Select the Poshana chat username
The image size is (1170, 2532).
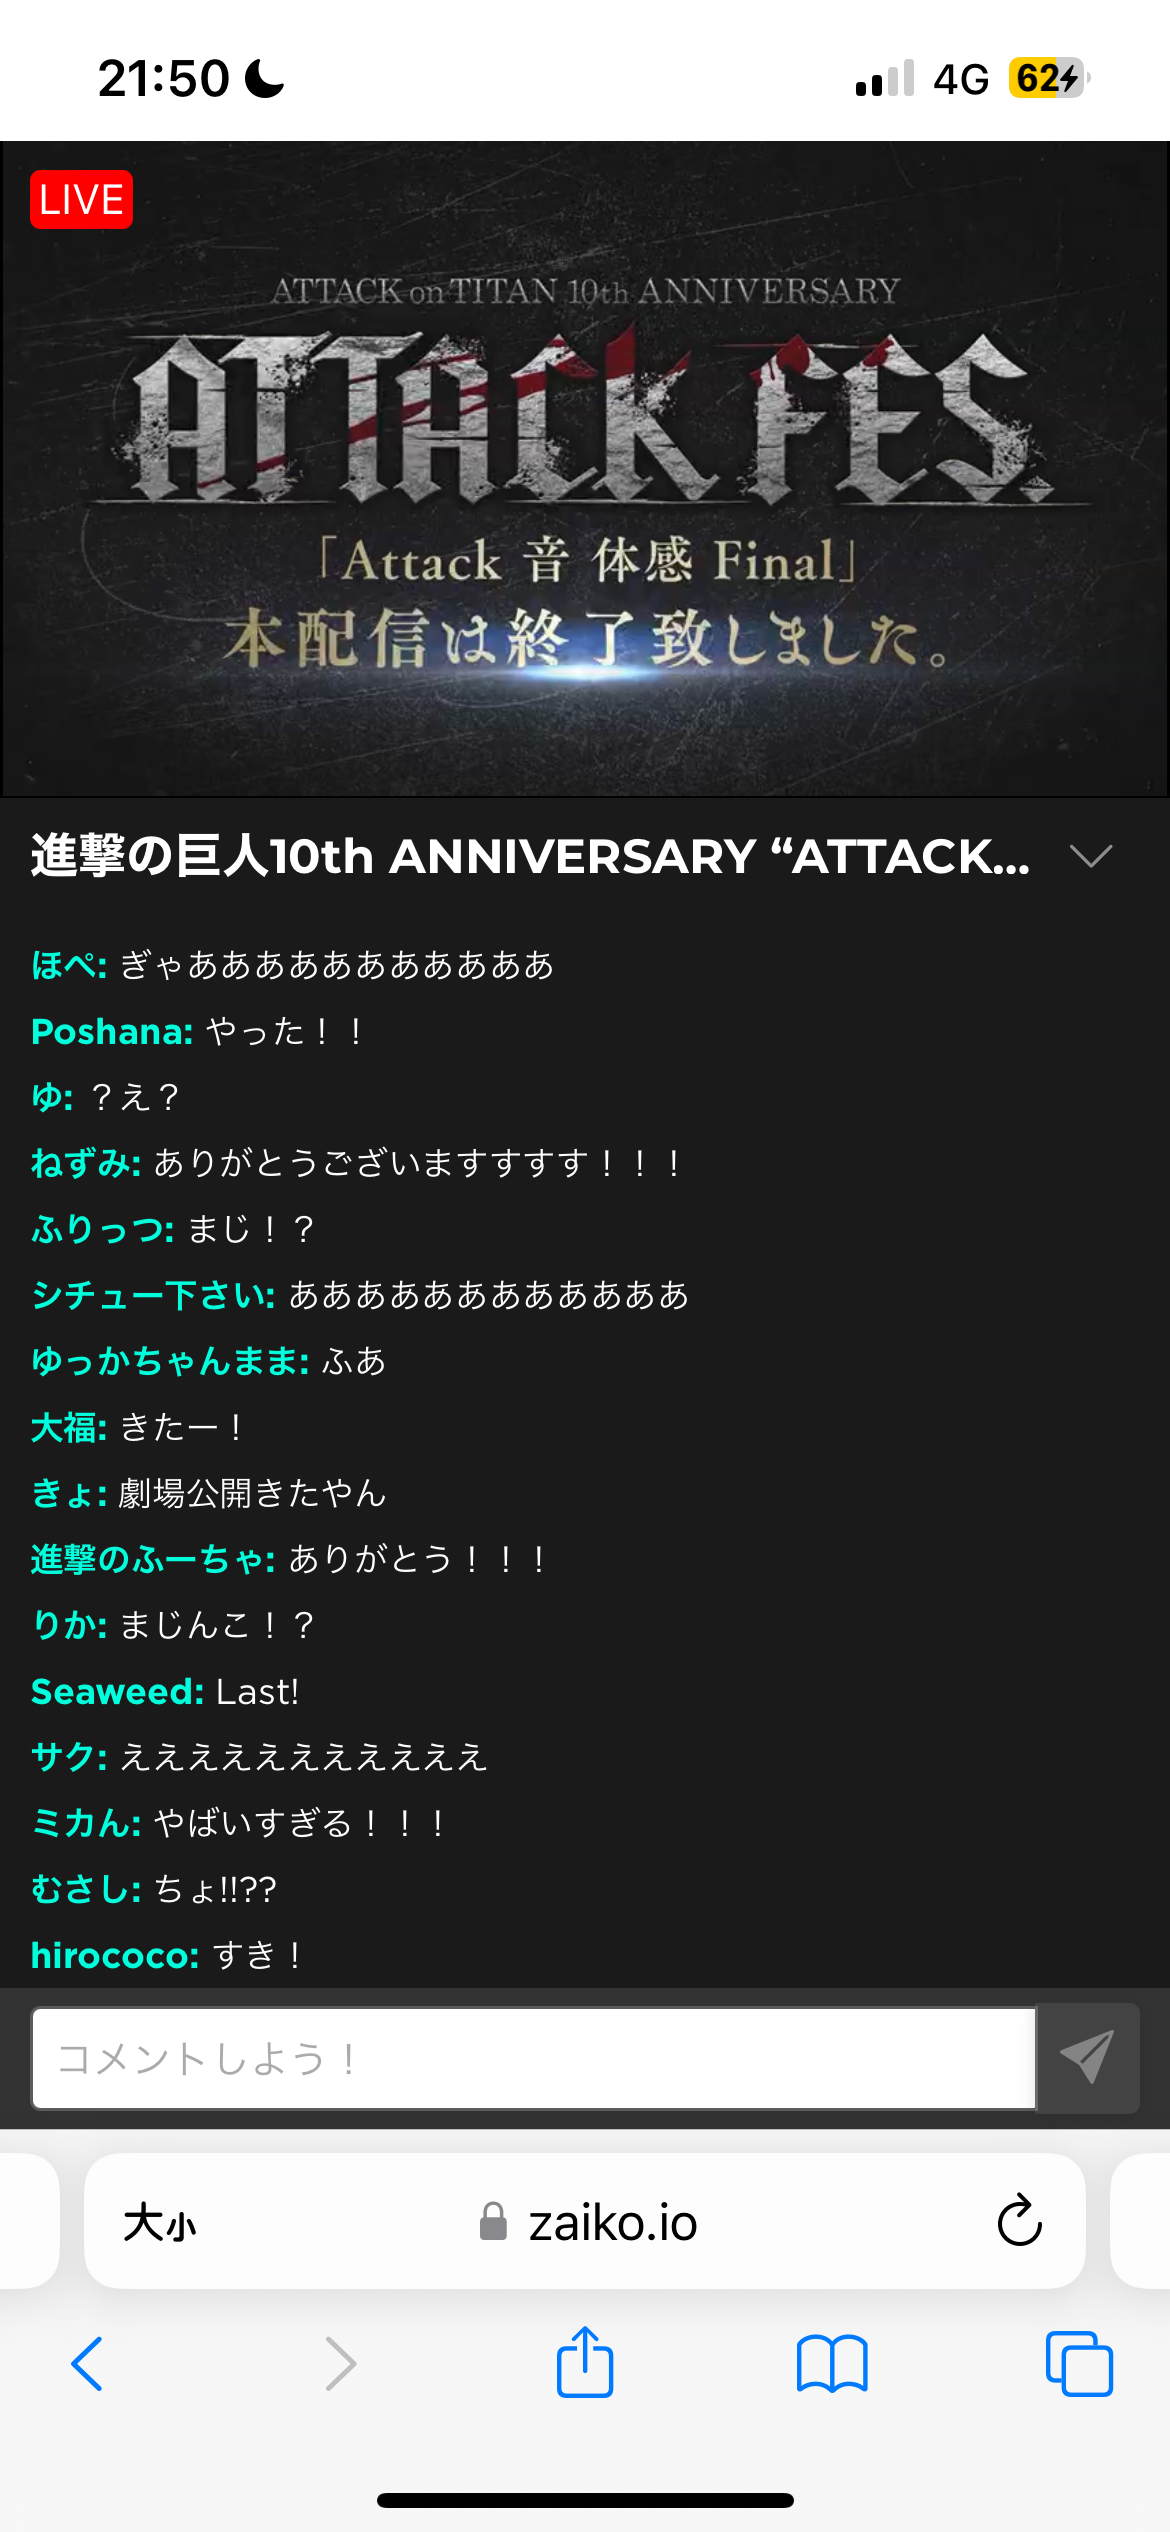[x=112, y=1031]
